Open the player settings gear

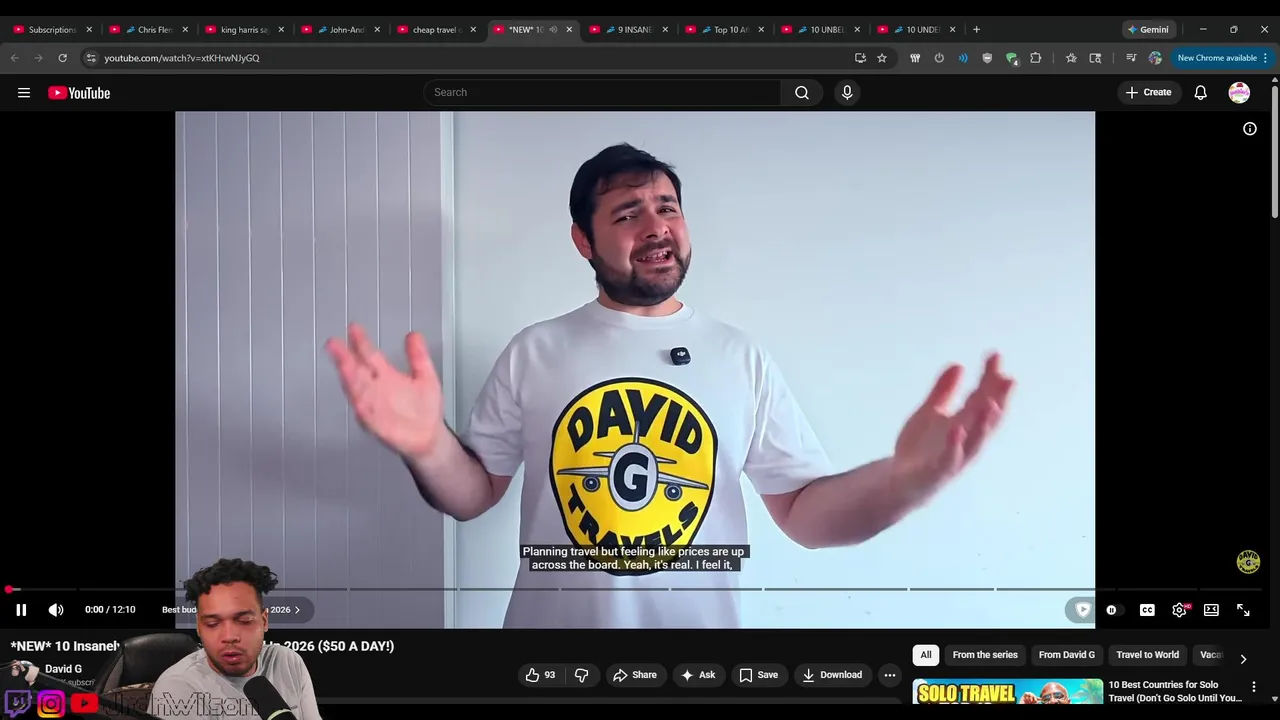tap(1179, 610)
